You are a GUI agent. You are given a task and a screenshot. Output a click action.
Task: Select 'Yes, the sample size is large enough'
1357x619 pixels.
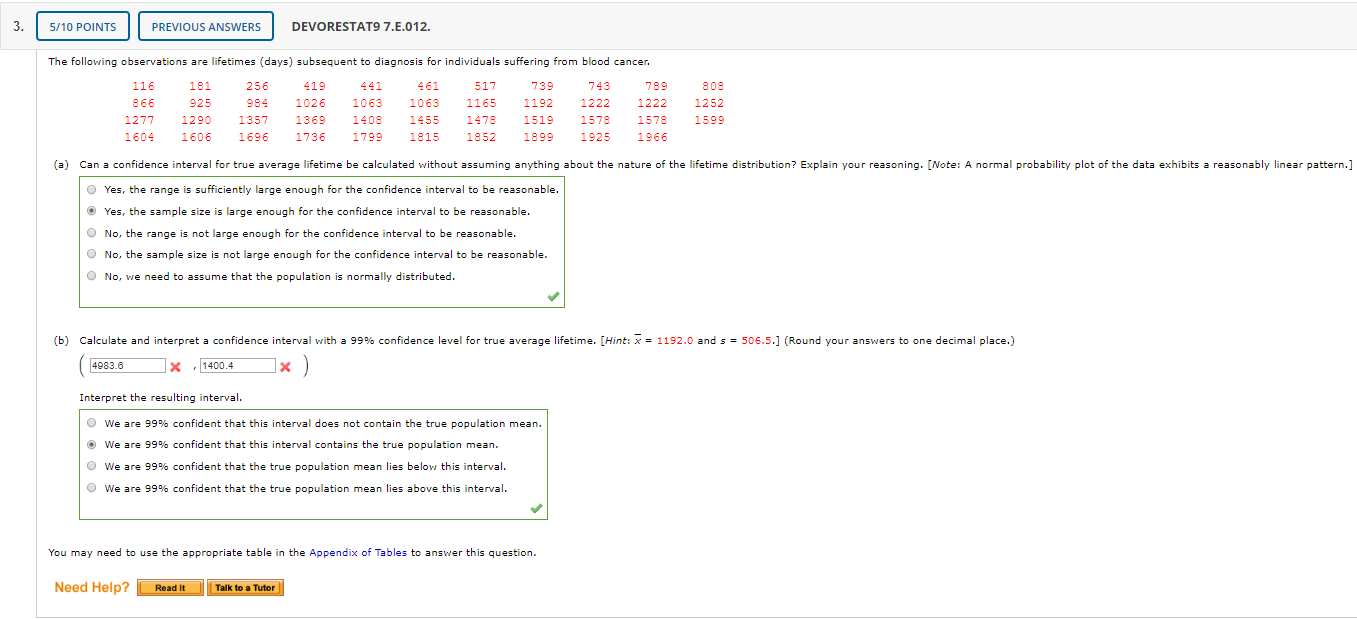tap(91, 211)
